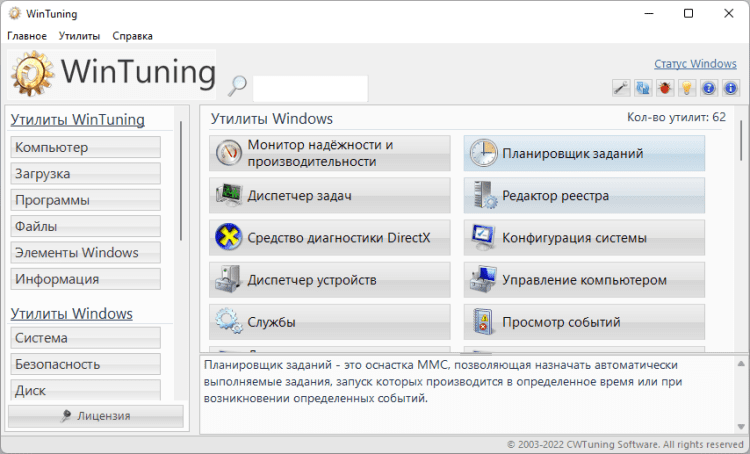Click the gauge icon of Монитор надёжности
This screenshot has width=750, height=454.
228,153
